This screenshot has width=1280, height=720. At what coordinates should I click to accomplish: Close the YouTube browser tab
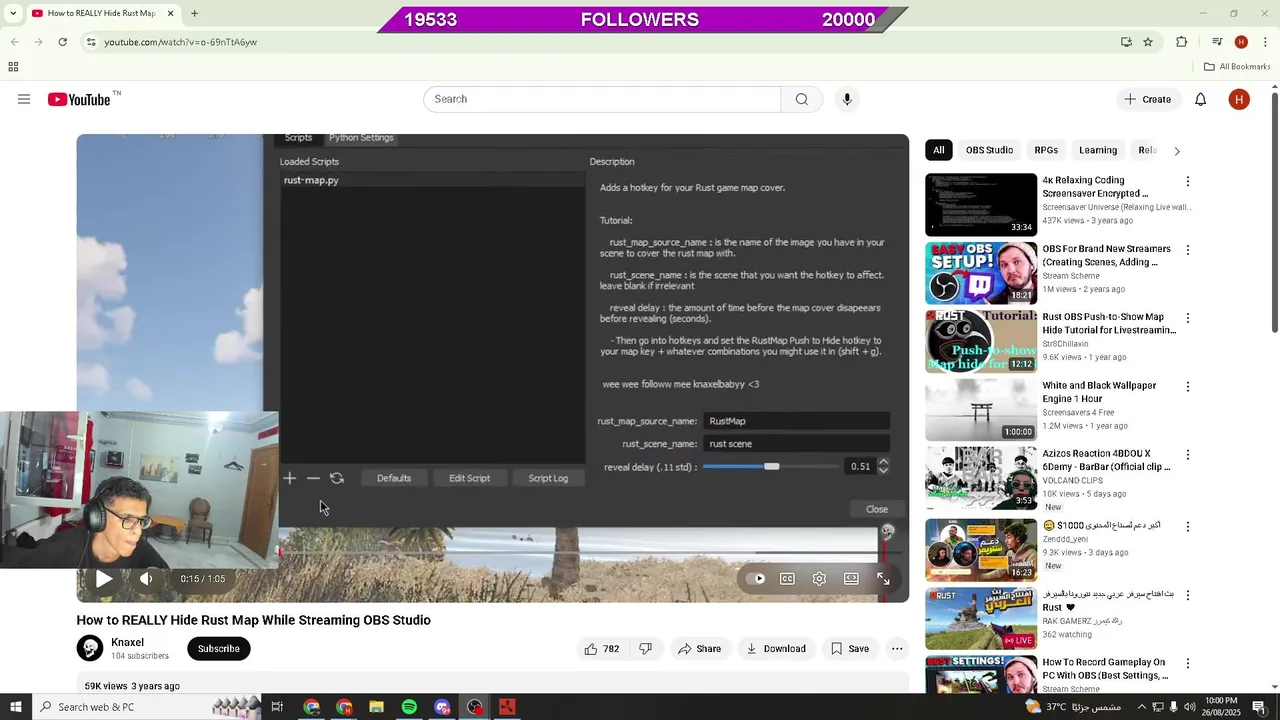(x=170, y=14)
